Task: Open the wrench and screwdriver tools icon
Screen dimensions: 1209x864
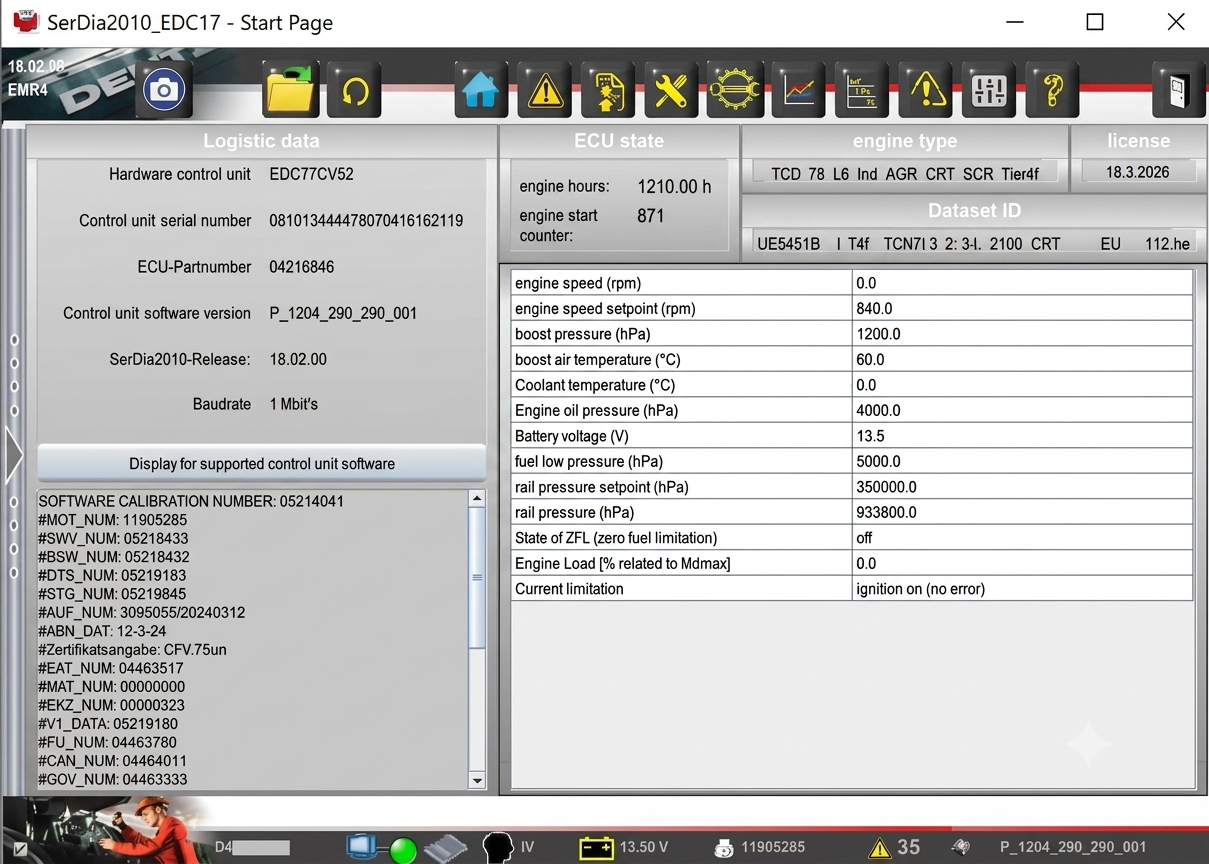Action: pyautogui.click(x=671, y=91)
